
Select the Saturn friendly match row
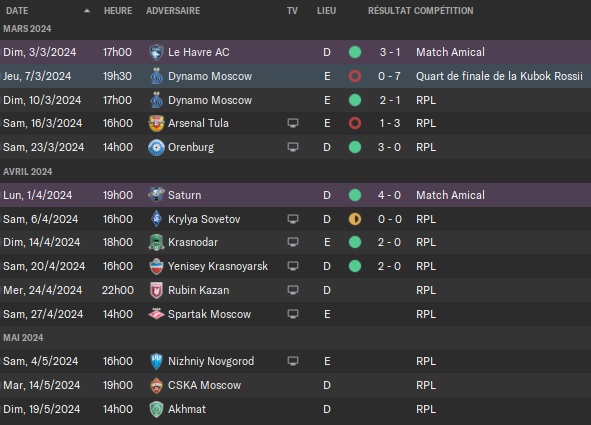(296, 195)
